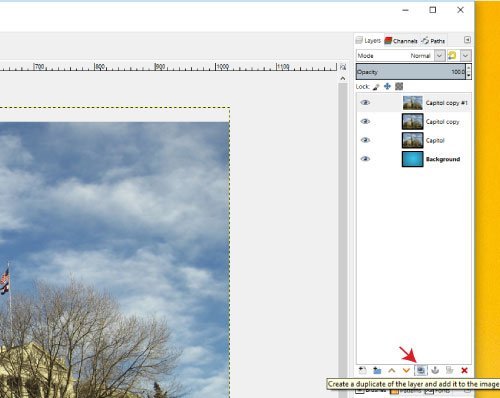Open the layer Mode dropdown arrow
Screen dimensions: 500x398
click(x=440, y=56)
